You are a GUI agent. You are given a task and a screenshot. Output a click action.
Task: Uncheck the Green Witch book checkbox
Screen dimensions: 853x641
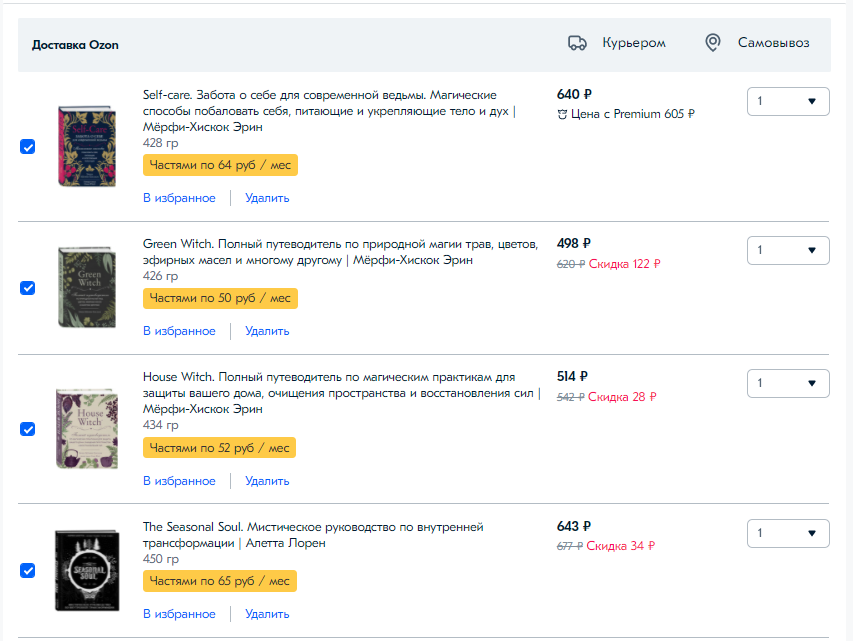point(28,288)
